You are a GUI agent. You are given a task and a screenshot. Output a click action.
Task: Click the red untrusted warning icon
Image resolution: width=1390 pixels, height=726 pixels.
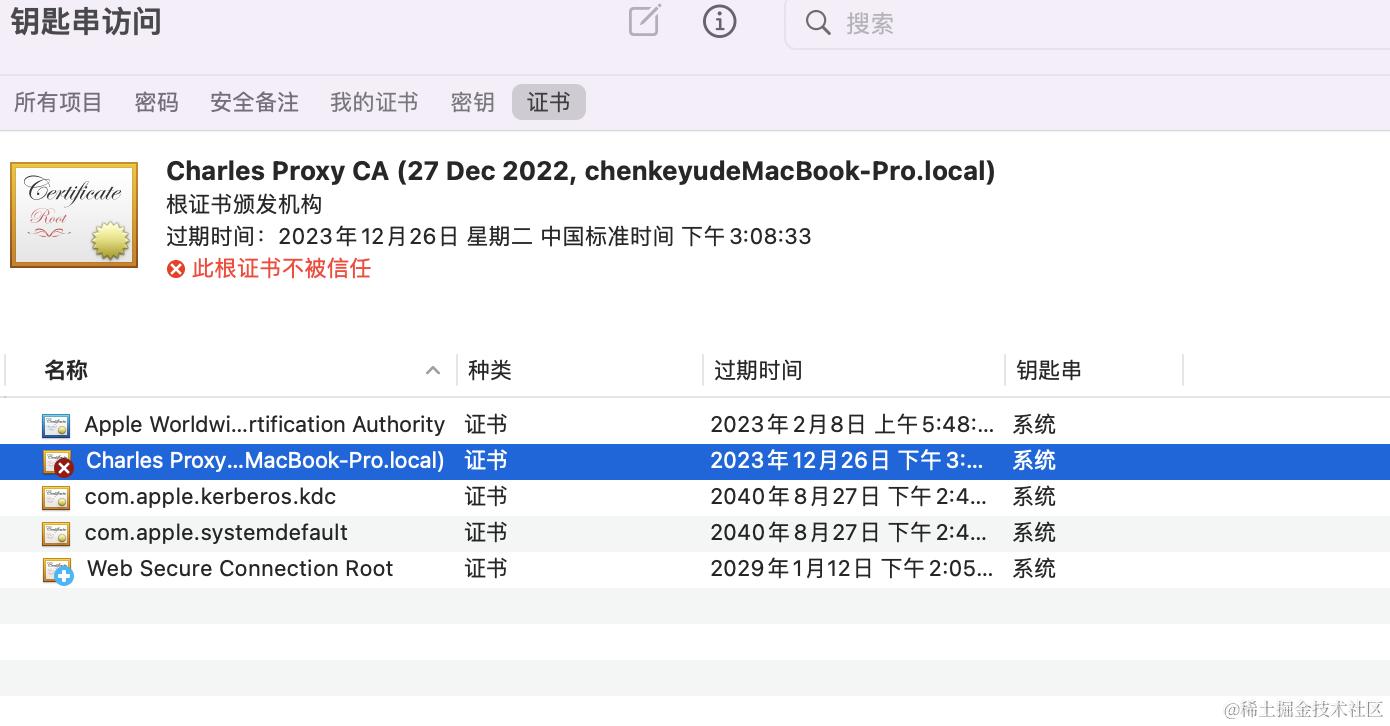click(176, 269)
